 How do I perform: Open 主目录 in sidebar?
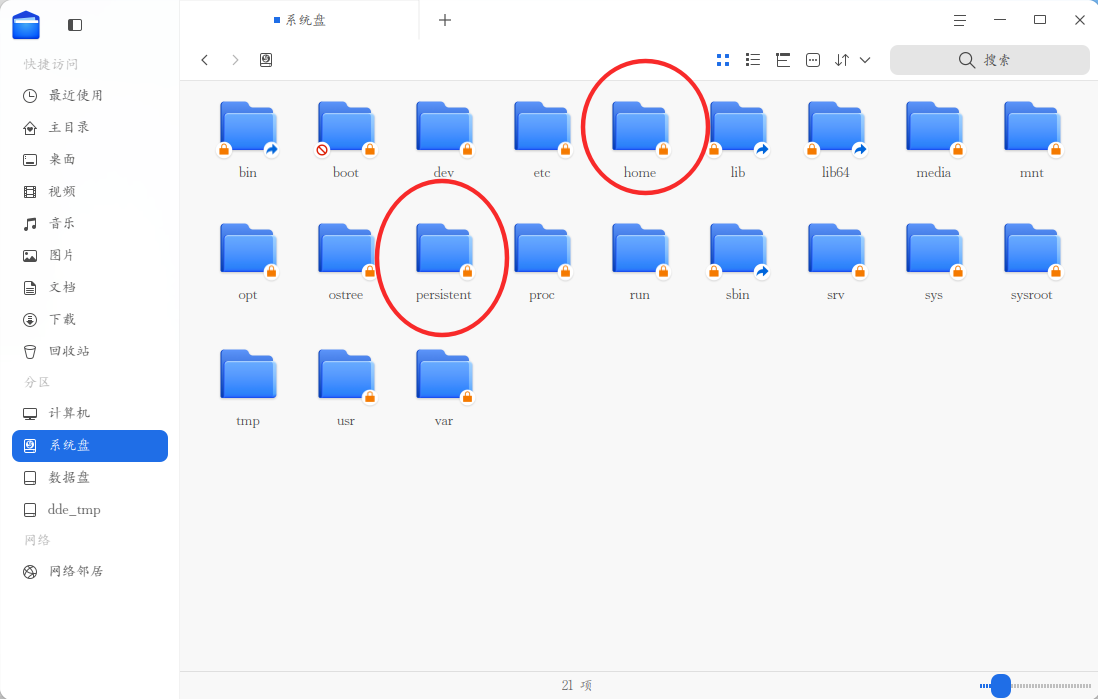[90, 127]
